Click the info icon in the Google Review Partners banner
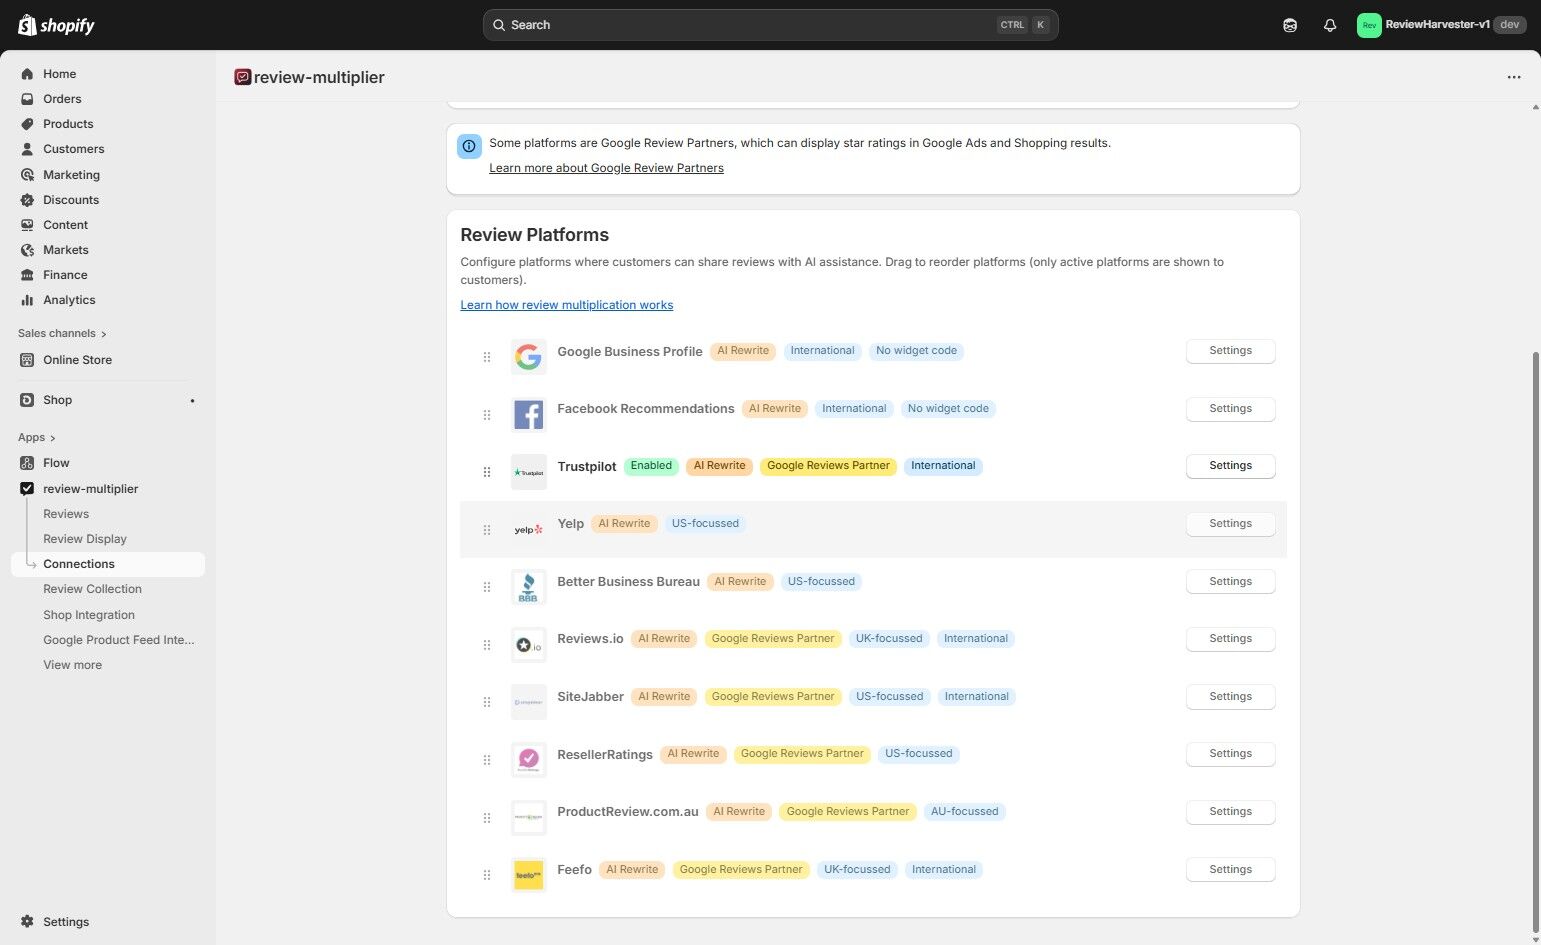1541x945 pixels. (469, 146)
